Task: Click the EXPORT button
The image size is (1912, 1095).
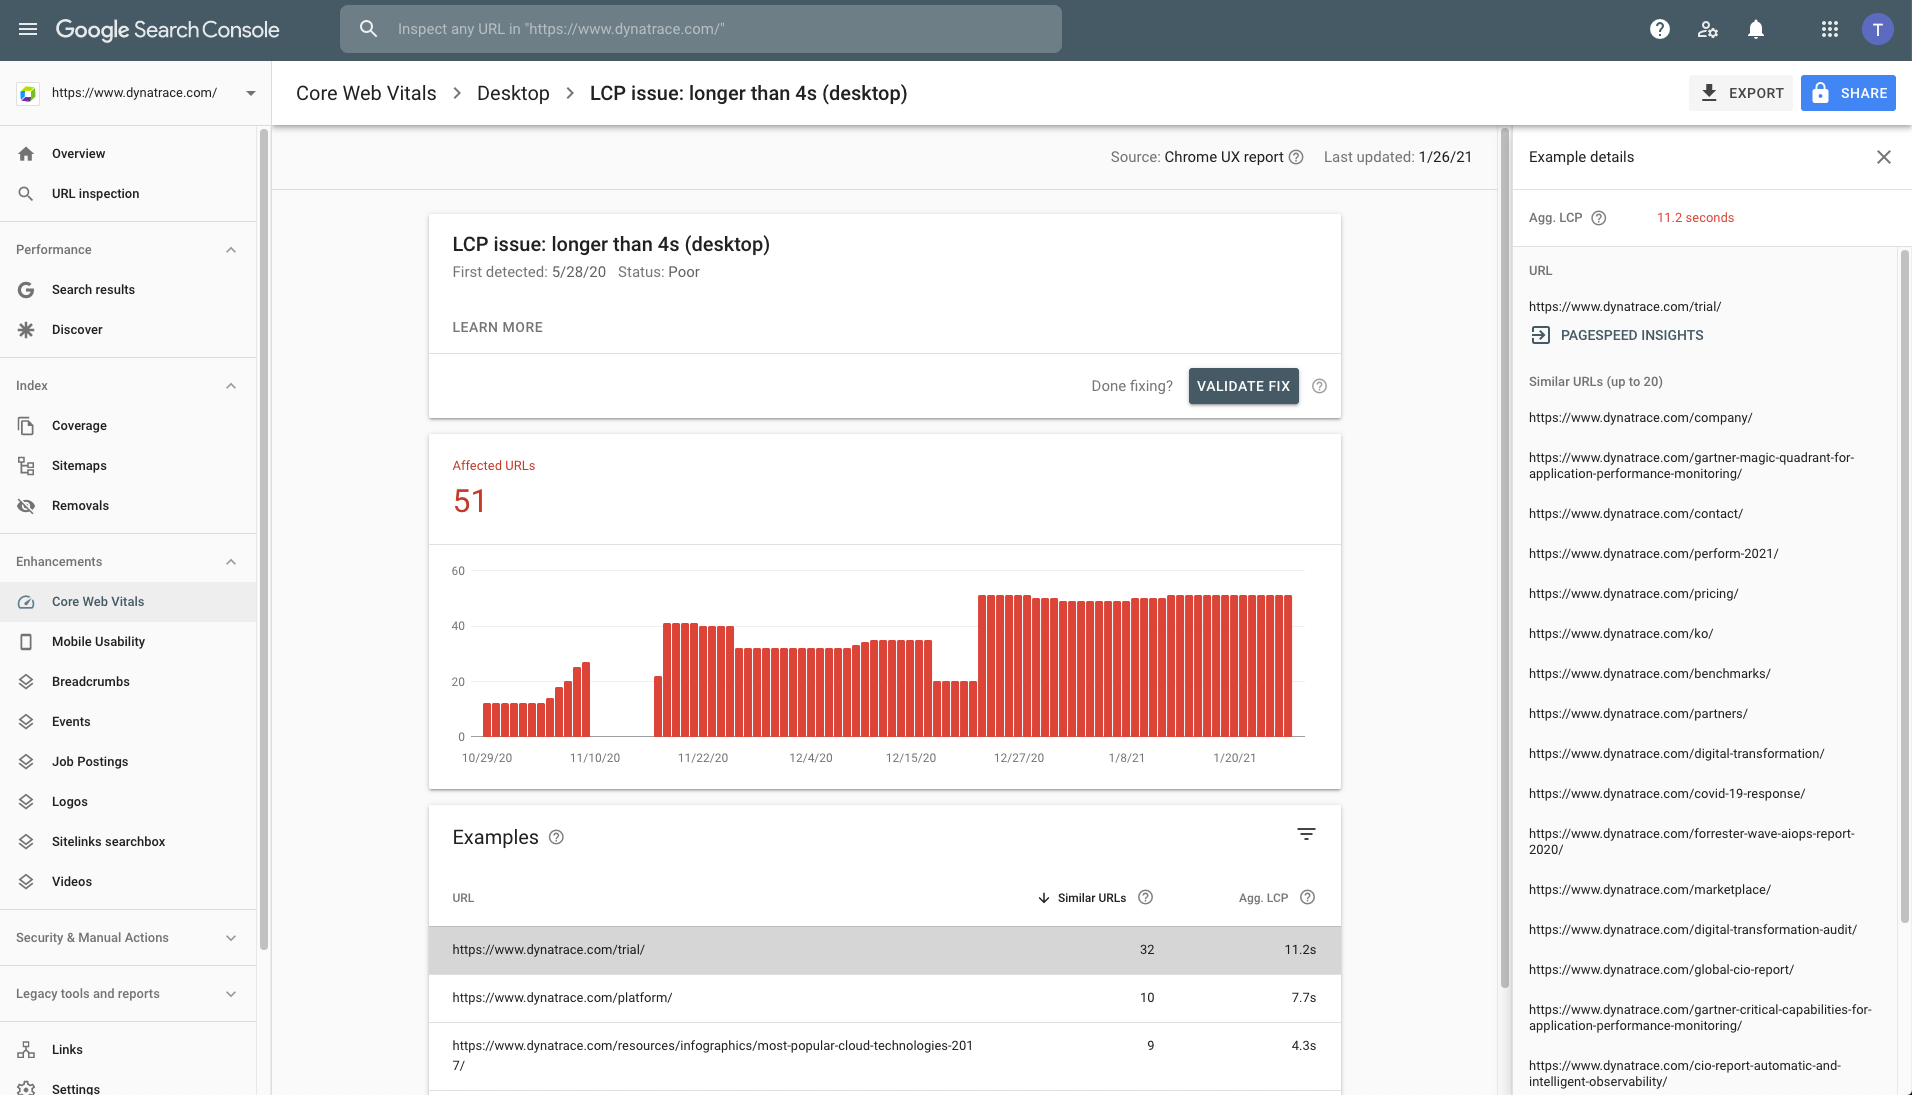Action: click(1741, 93)
